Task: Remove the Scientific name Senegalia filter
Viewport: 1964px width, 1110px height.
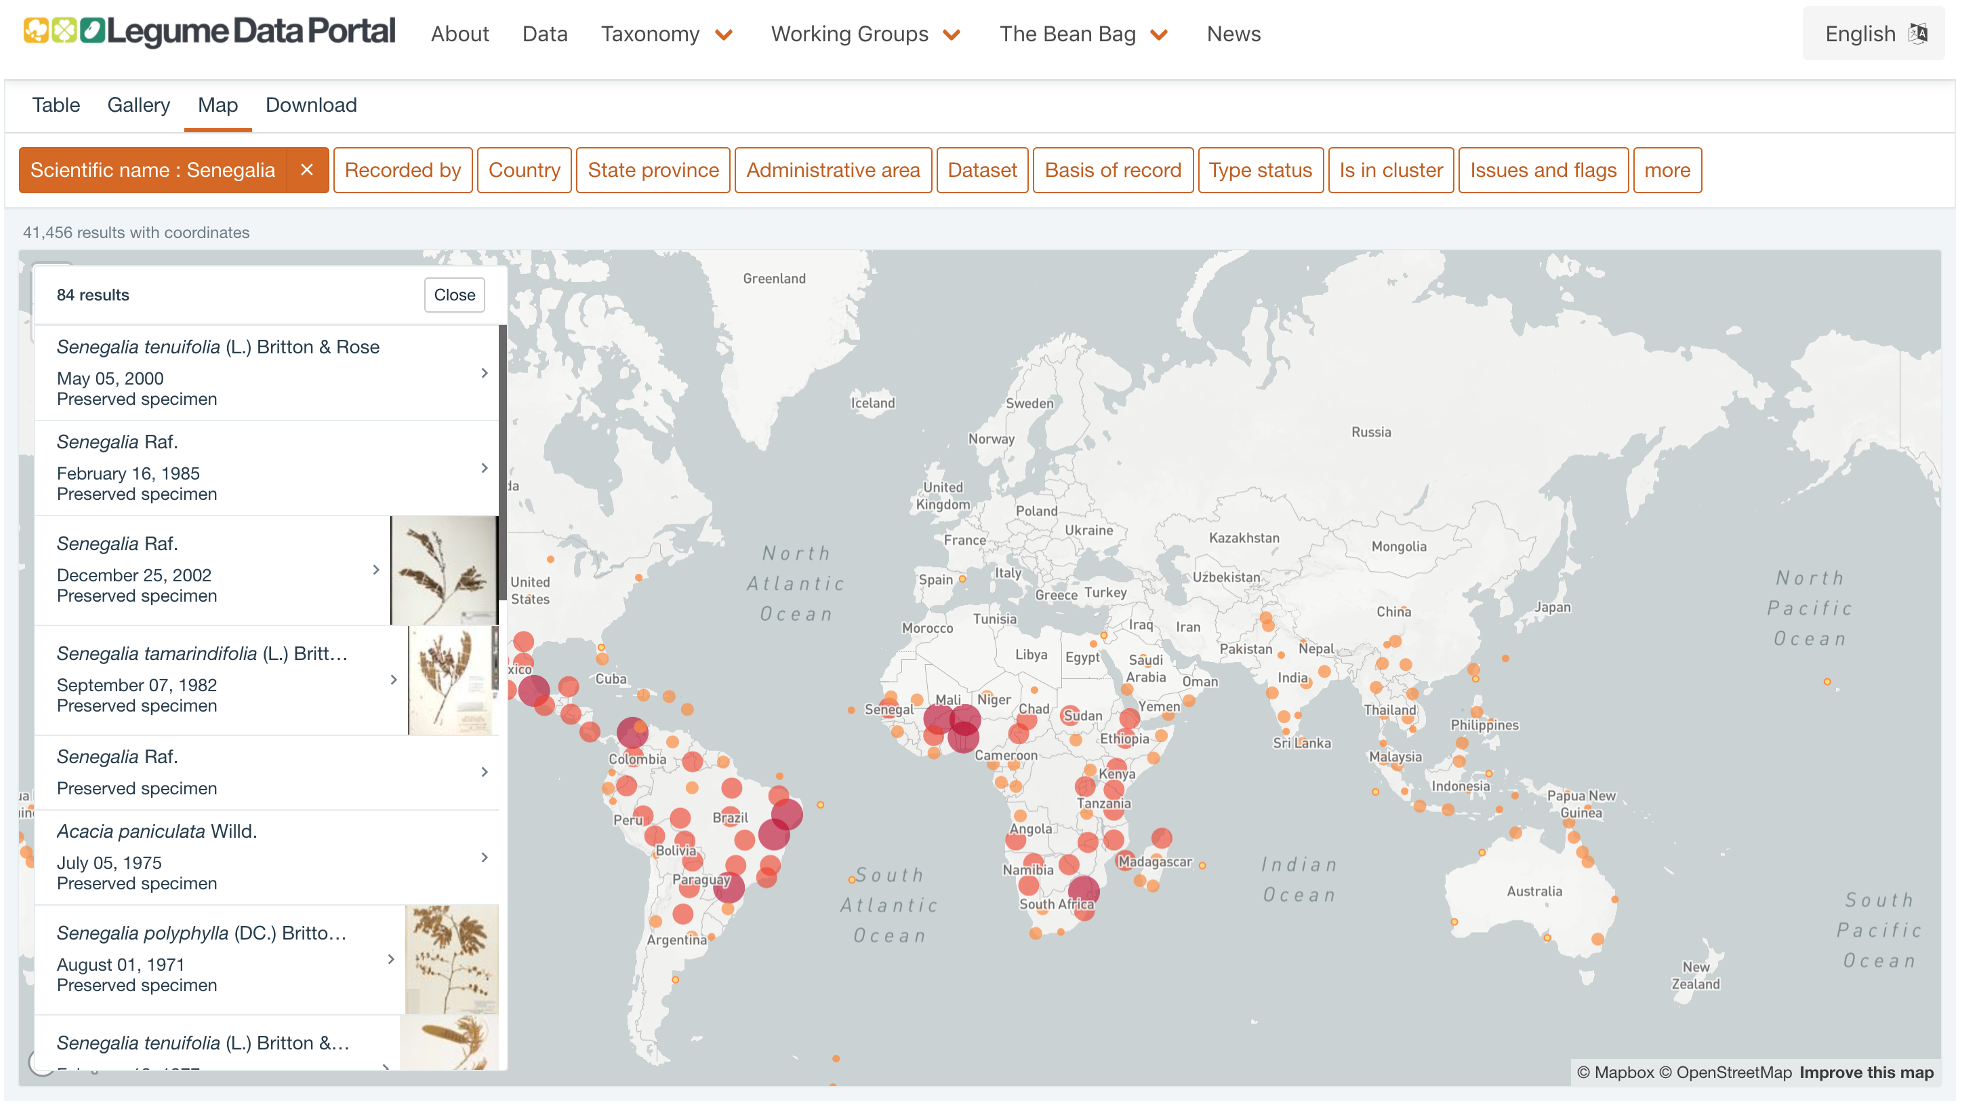Action: point(307,170)
